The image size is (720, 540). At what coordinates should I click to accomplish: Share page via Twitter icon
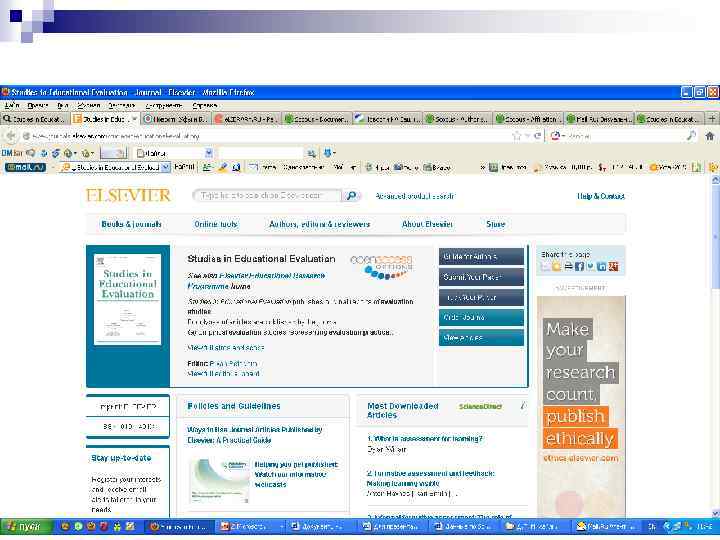click(x=590, y=266)
